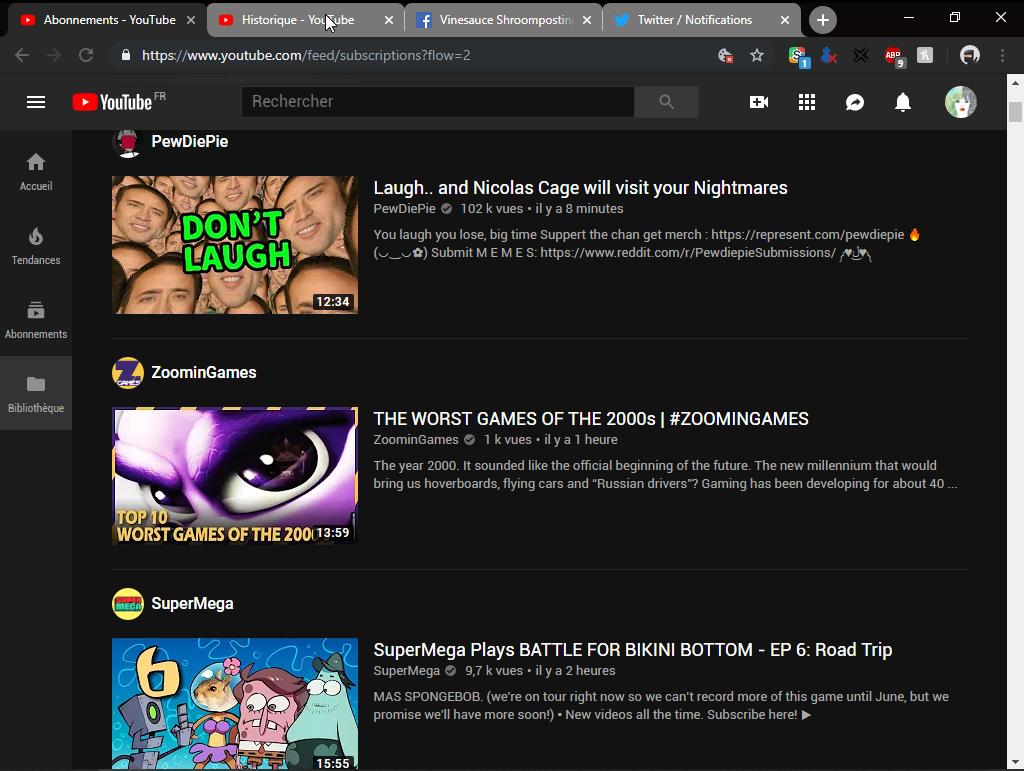1024x771 pixels.
Task: Open the PewDiePie channel header
Action: coord(189,142)
